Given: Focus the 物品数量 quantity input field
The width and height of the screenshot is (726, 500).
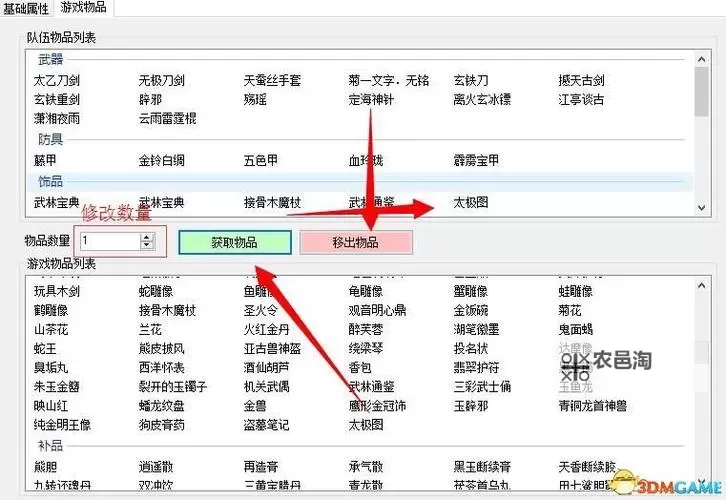Looking at the screenshot, I should (x=110, y=241).
